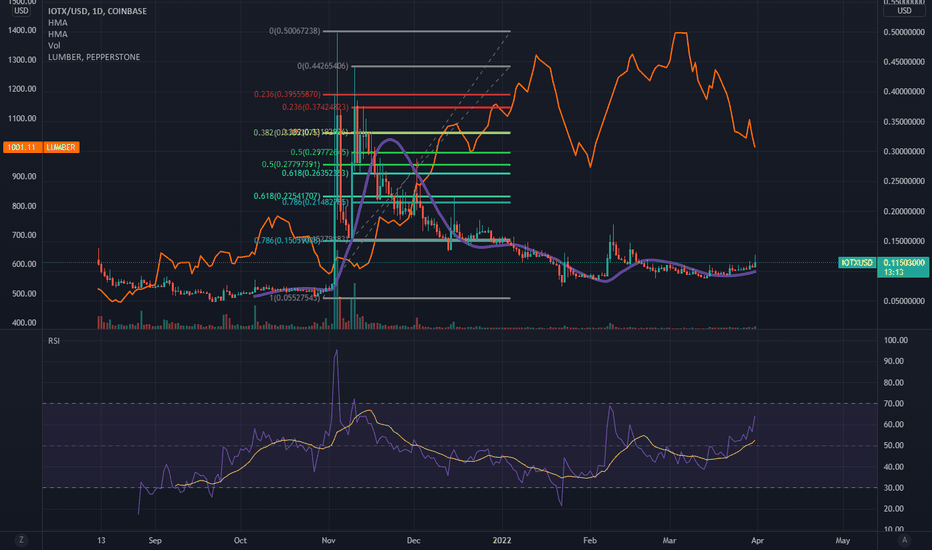Select the 1(0.05527543) Fibonacci base label
This screenshot has width=932, height=550.
coord(295,298)
